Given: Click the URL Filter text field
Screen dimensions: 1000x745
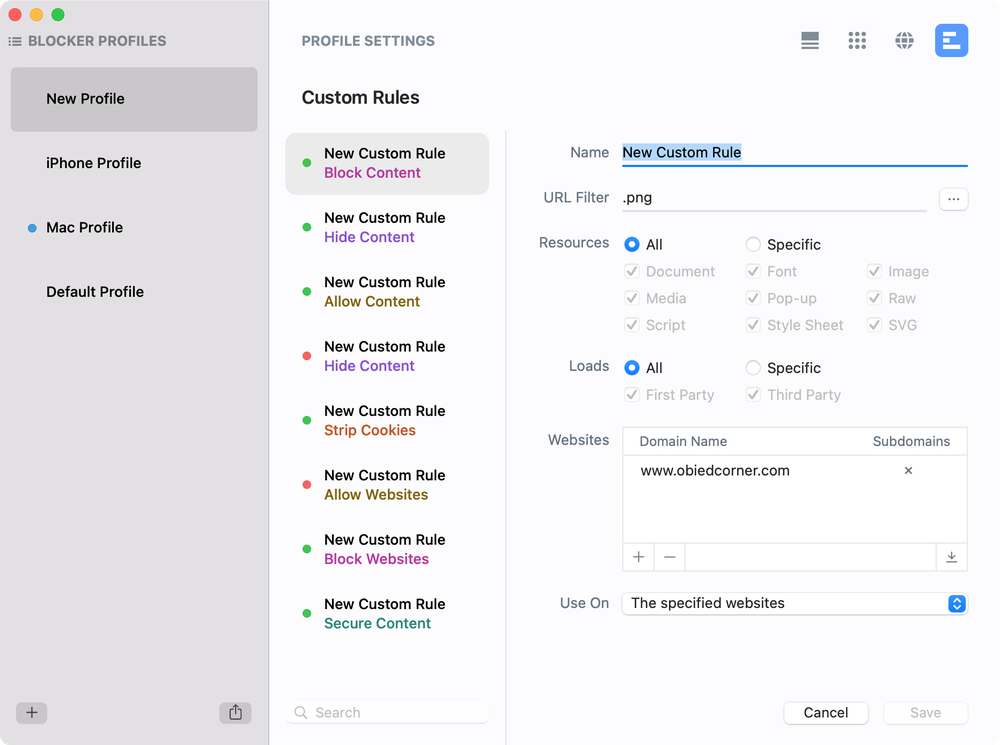Looking at the screenshot, I should pyautogui.click(x=773, y=198).
